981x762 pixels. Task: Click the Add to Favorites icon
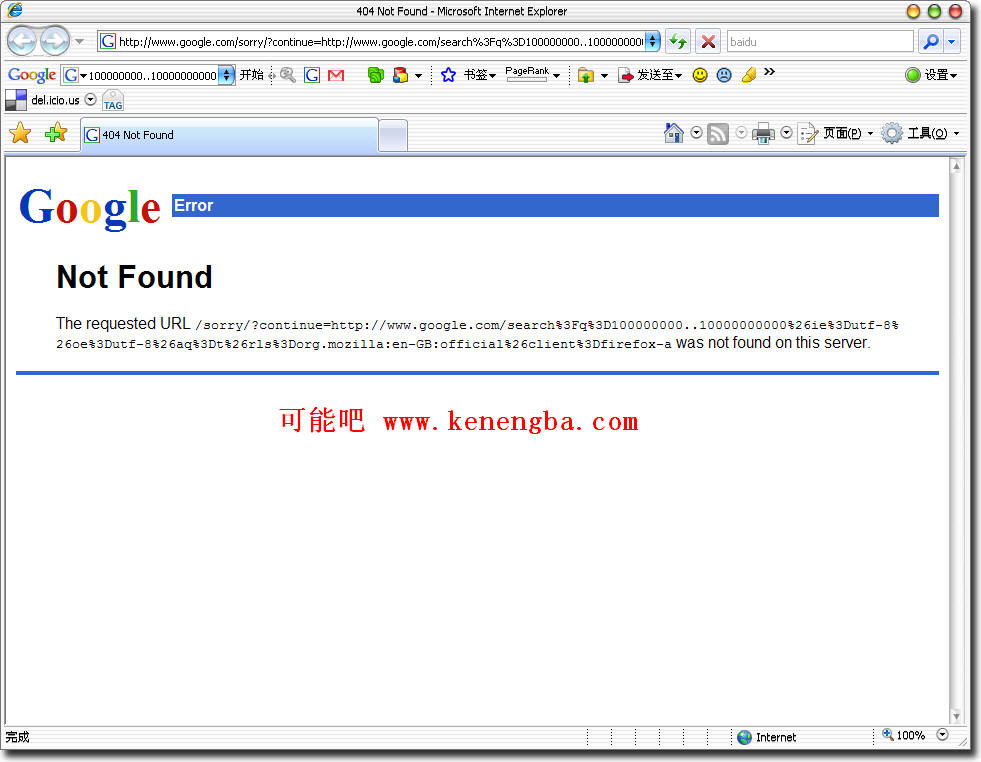[x=56, y=133]
